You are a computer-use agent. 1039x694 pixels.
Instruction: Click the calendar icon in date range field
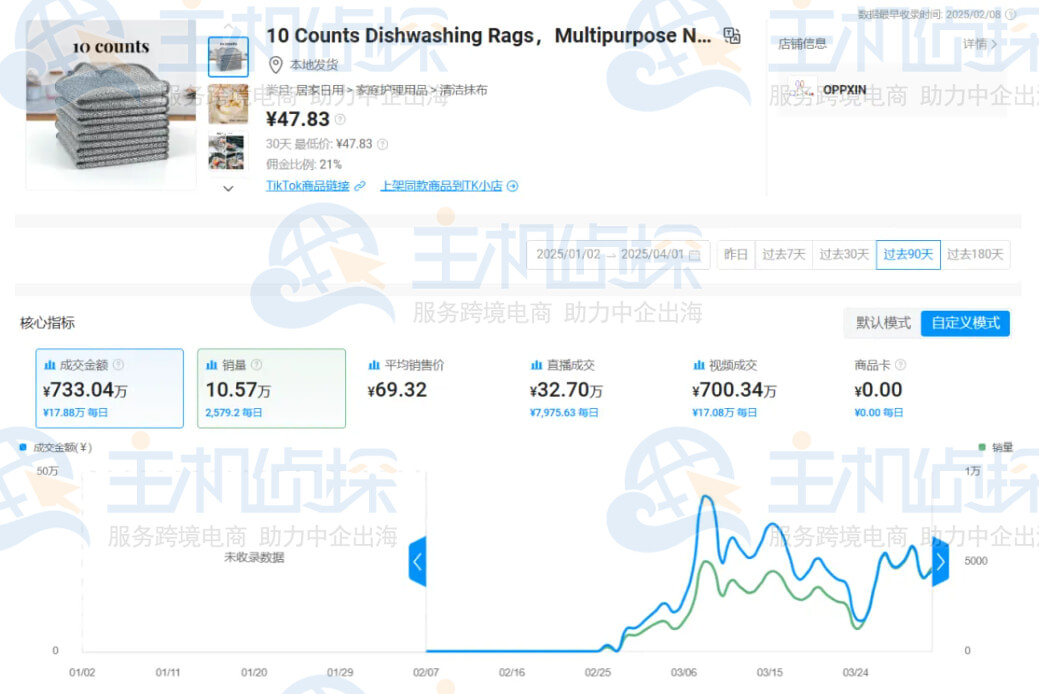695,255
